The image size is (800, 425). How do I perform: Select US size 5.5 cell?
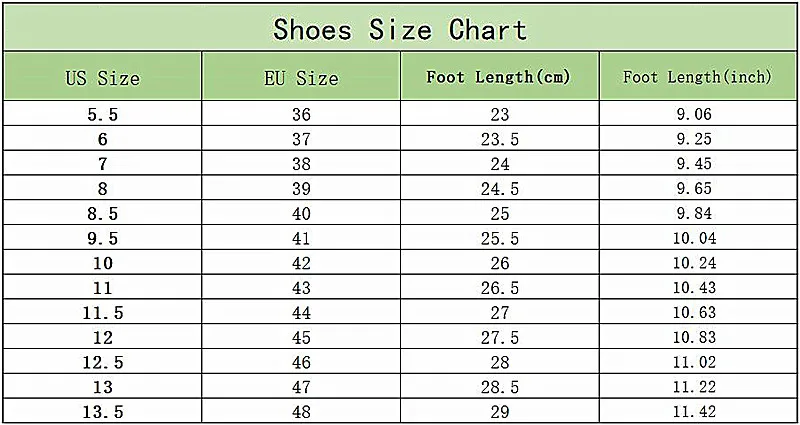(102, 114)
